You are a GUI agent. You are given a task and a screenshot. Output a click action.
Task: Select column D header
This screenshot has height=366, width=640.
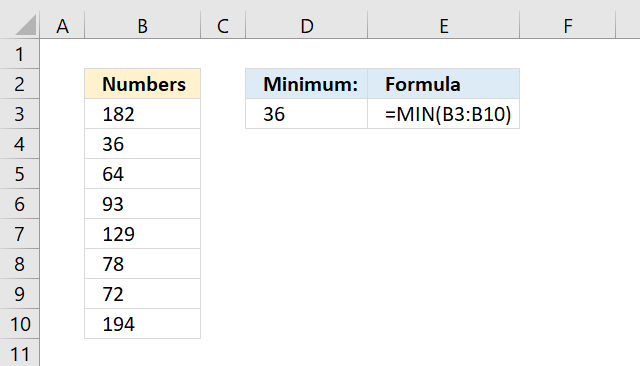pos(307,25)
